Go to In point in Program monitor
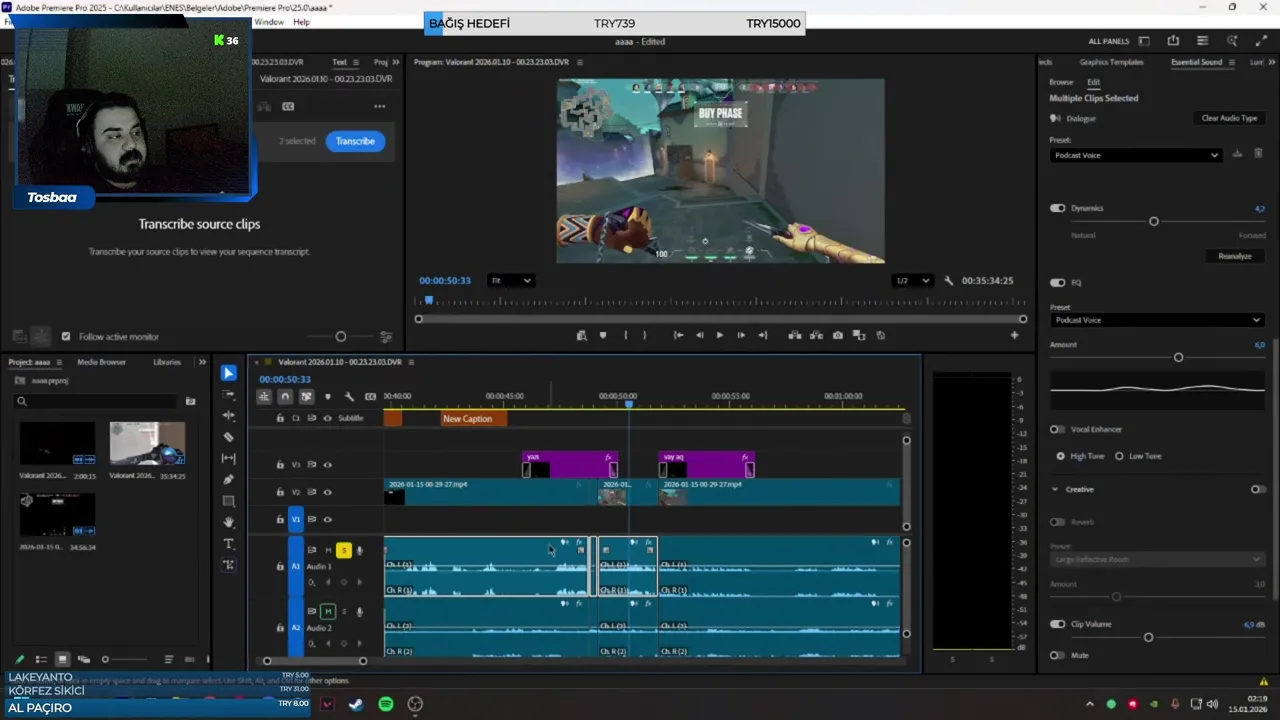1280x720 pixels. pos(678,335)
